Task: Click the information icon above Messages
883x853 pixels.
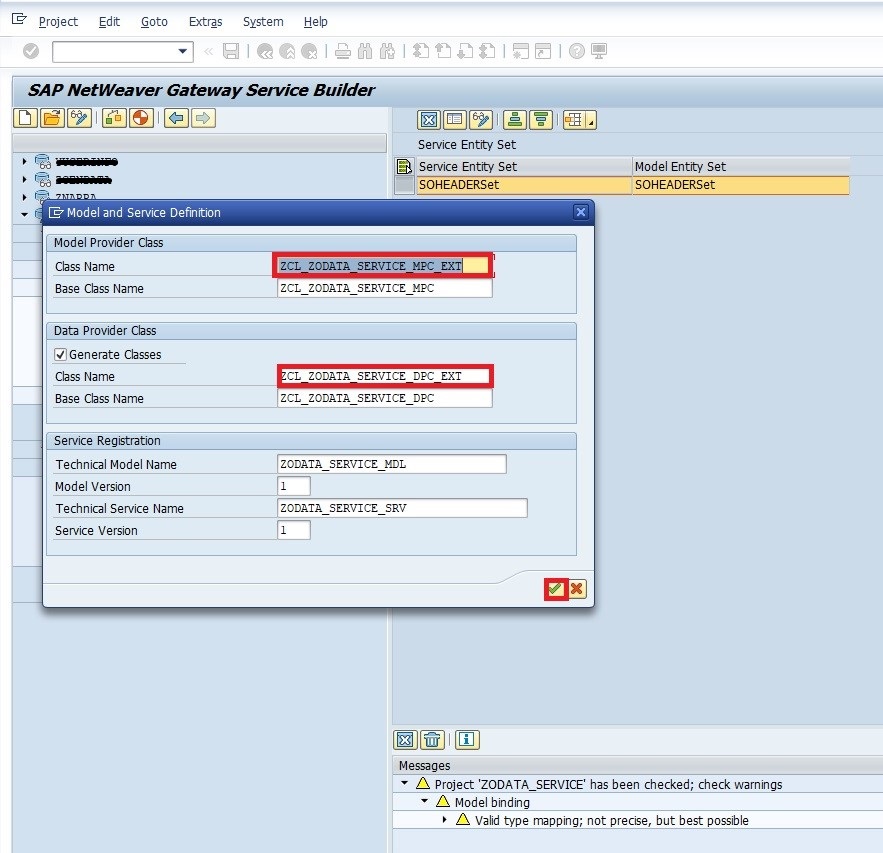Action: click(x=467, y=740)
